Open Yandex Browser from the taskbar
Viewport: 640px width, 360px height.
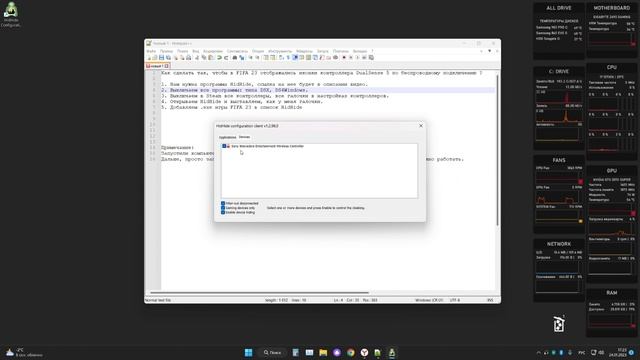[x=364, y=352]
